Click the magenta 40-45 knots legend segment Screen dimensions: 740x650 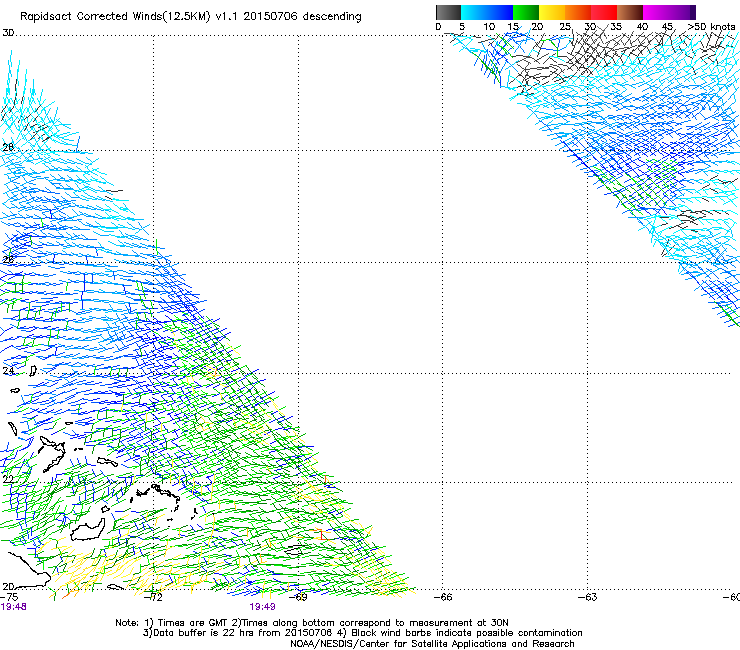(x=655, y=12)
